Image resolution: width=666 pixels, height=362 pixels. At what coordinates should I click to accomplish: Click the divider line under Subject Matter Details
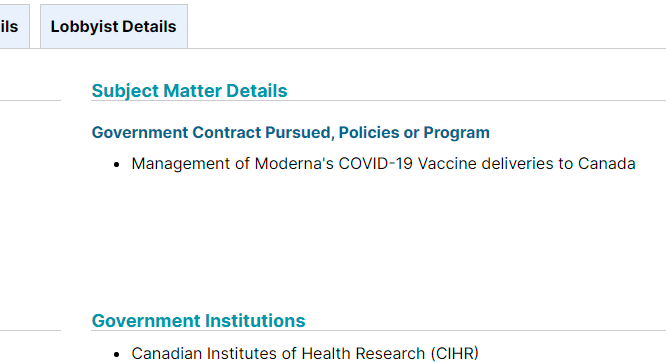click(x=378, y=101)
